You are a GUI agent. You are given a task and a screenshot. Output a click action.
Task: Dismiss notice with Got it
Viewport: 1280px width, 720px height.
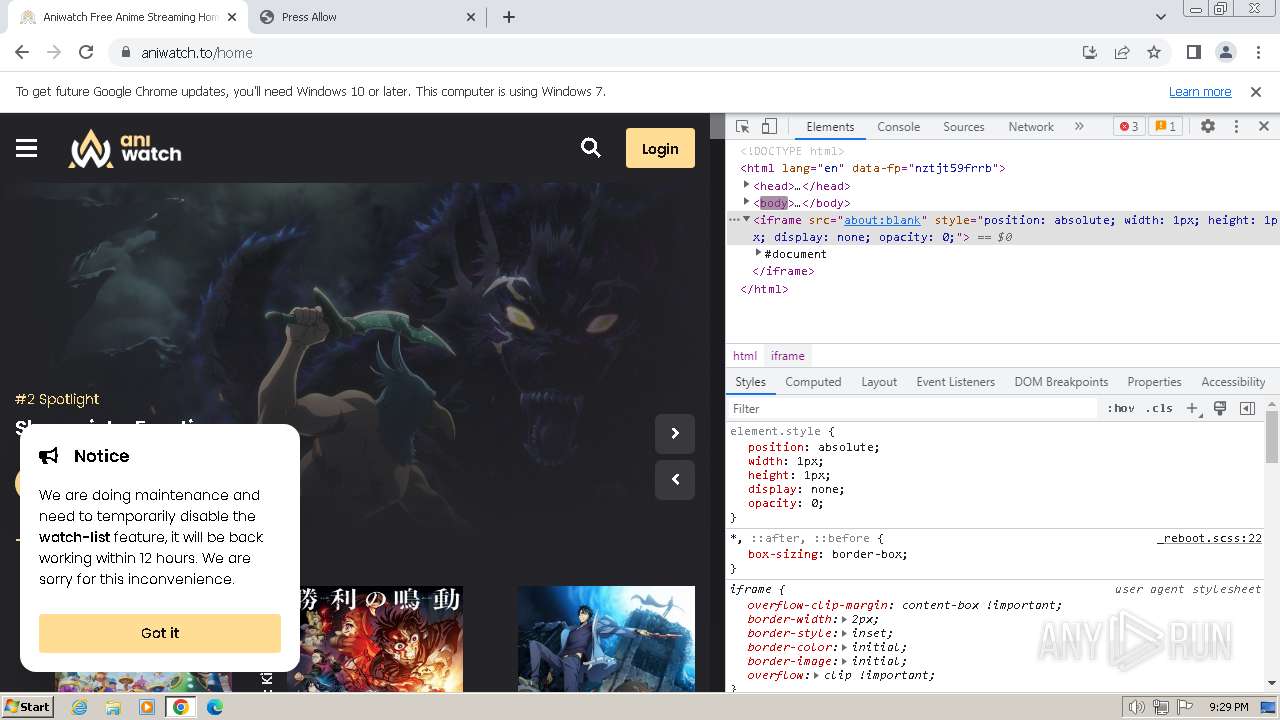click(x=160, y=633)
